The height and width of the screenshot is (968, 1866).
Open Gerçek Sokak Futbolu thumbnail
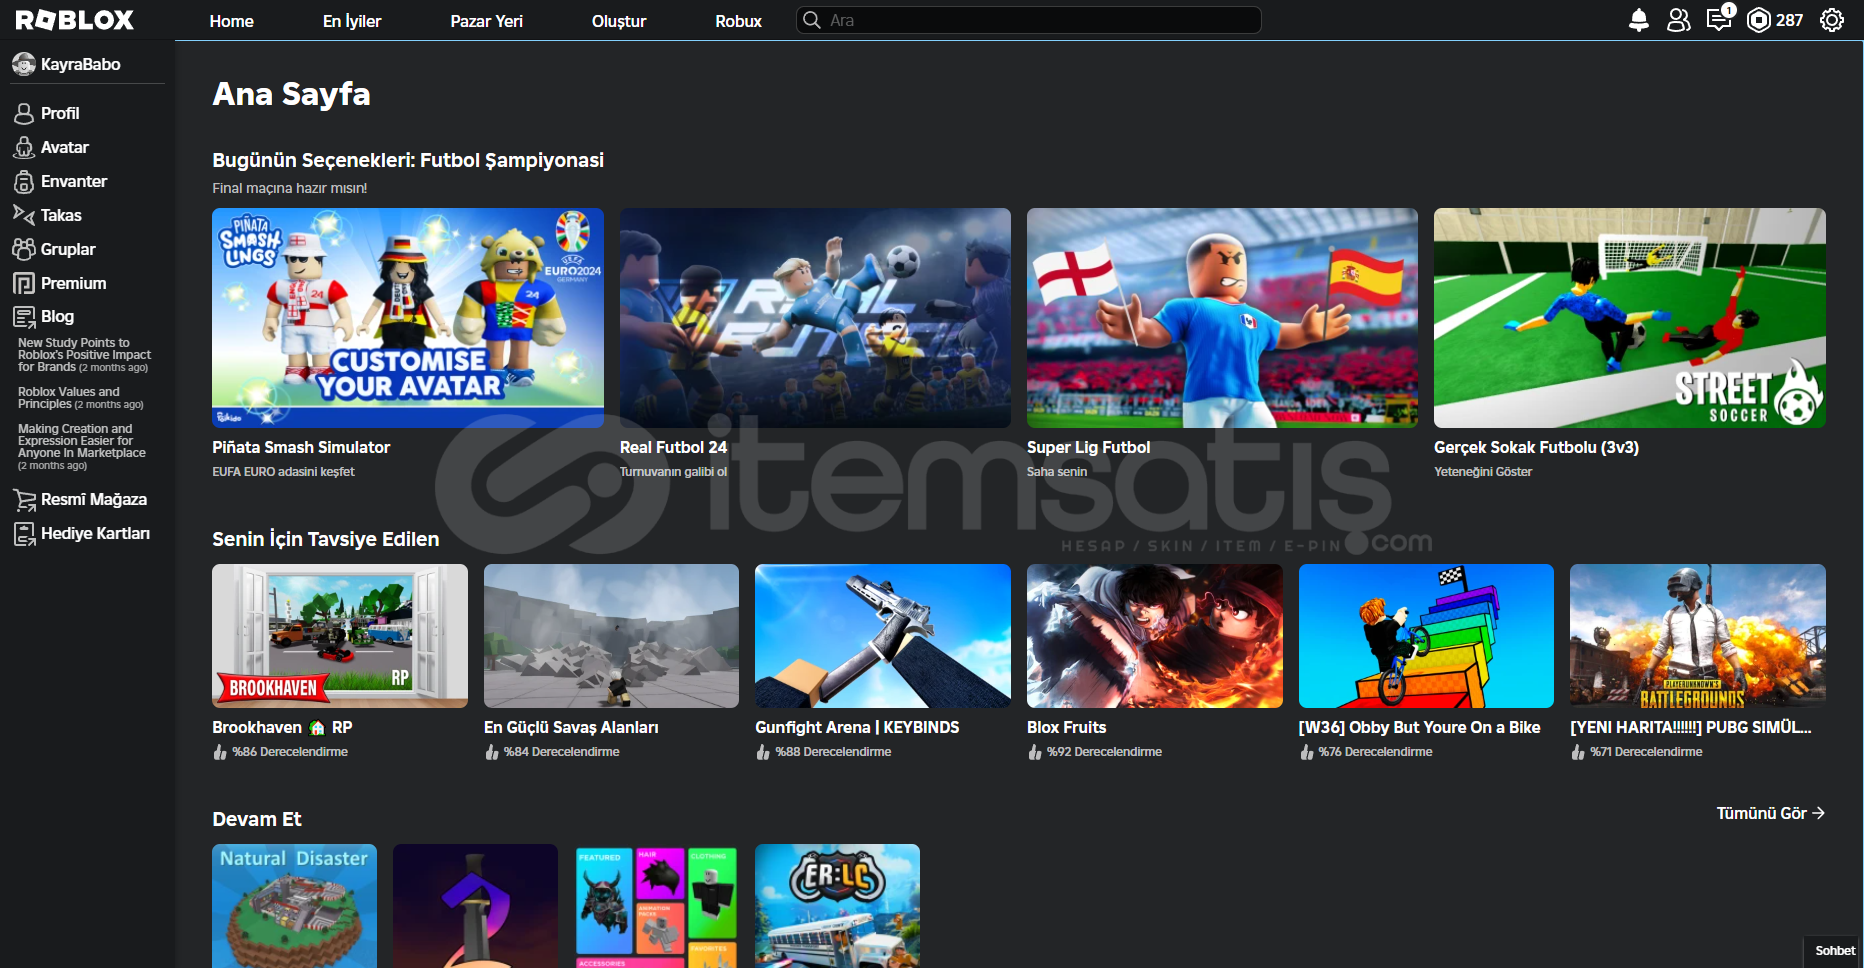tap(1630, 318)
